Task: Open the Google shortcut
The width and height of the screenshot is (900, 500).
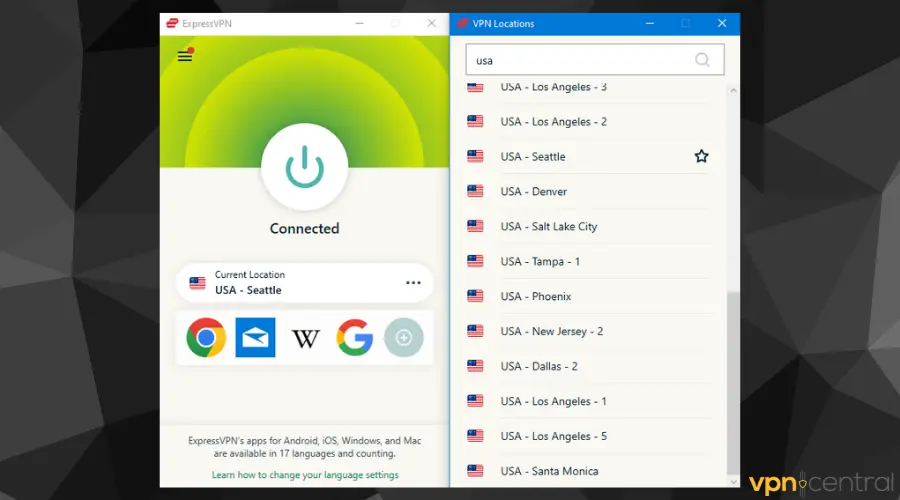Action: [355, 338]
